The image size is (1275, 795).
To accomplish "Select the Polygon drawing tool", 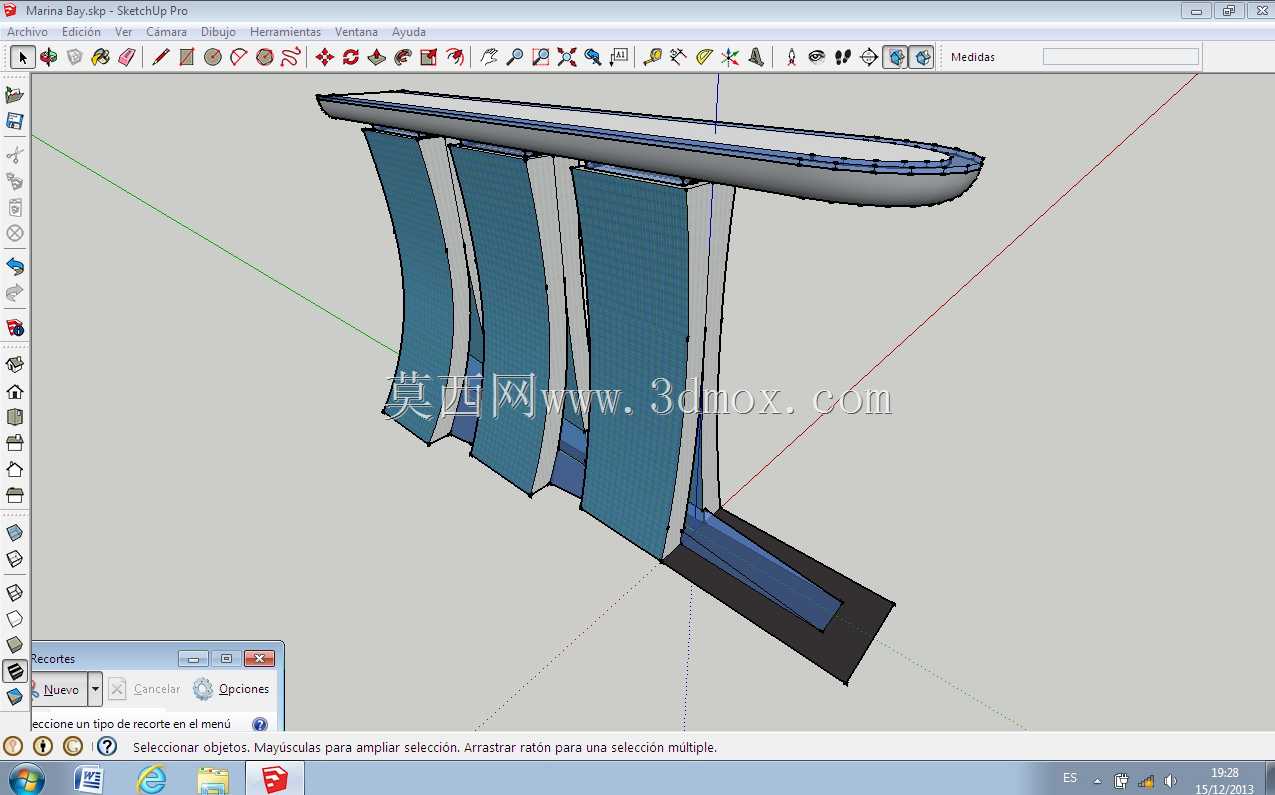I will (x=264, y=57).
